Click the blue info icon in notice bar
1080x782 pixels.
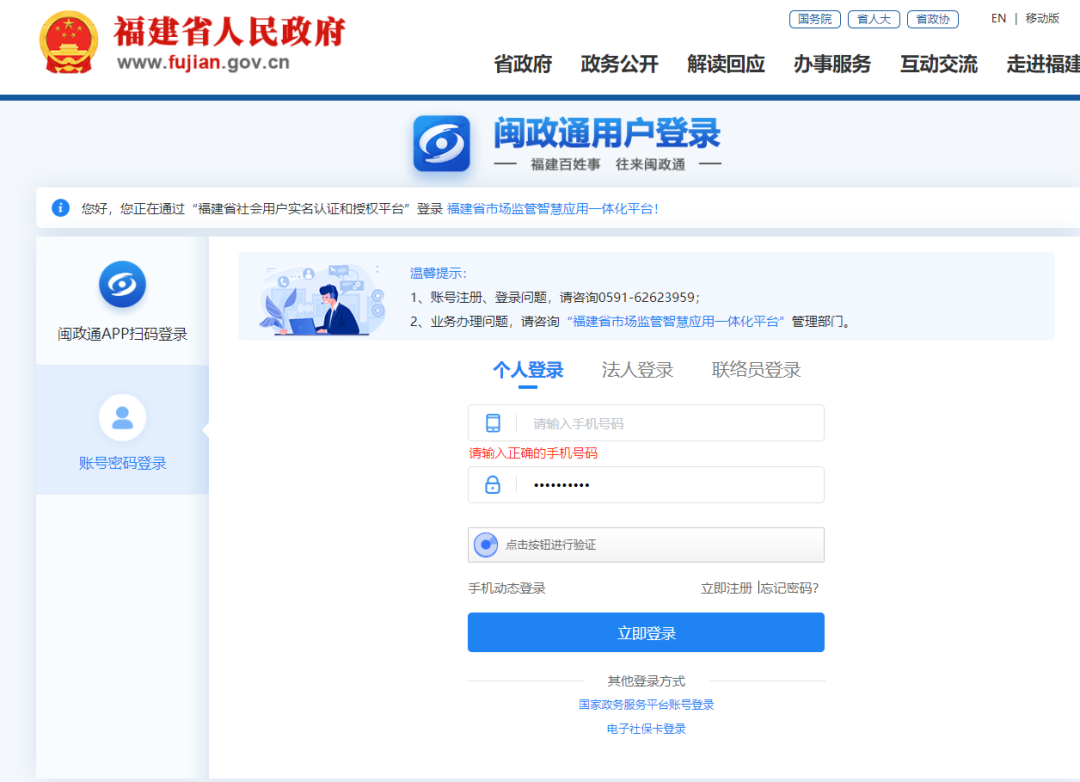(61, 208)
